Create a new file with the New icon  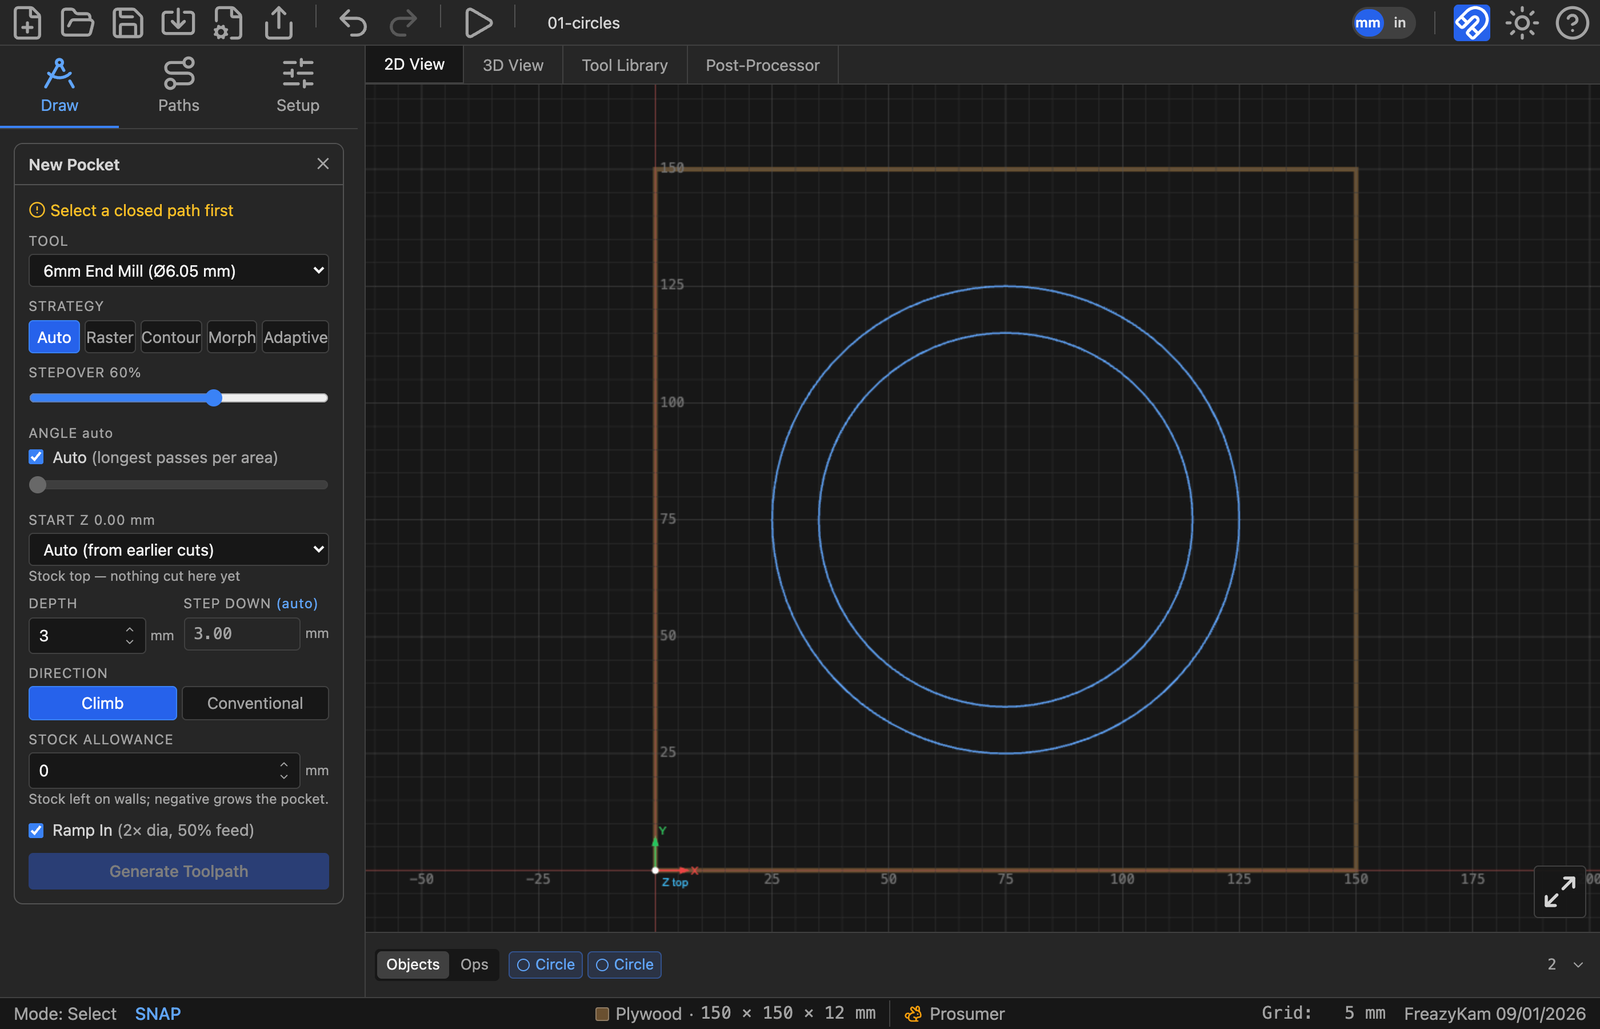coord(27,22)
